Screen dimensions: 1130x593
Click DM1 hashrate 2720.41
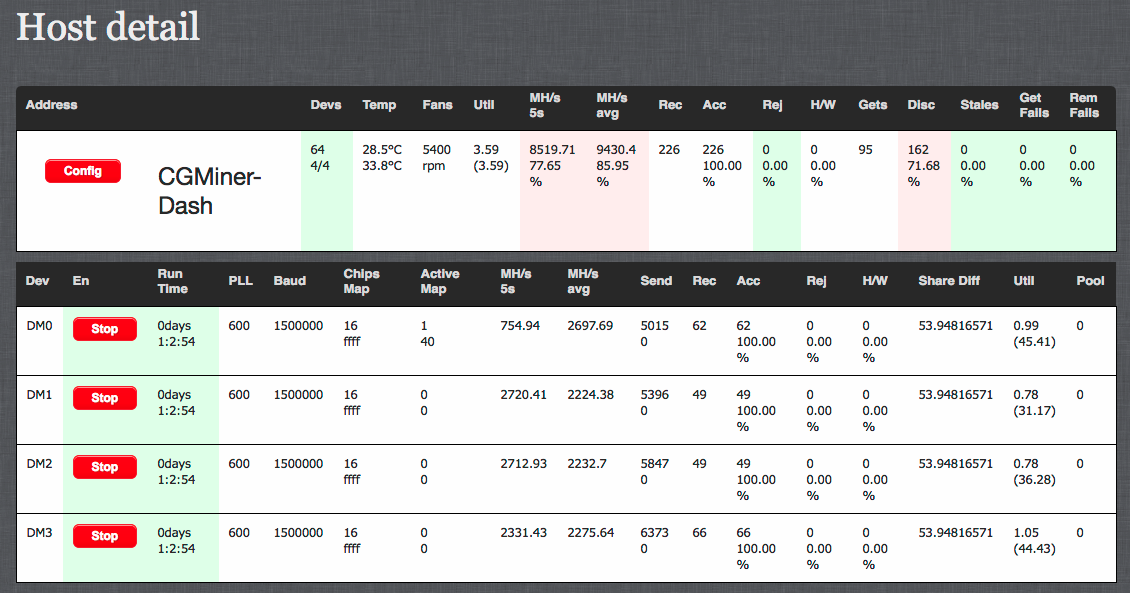(x=524, y=395)
